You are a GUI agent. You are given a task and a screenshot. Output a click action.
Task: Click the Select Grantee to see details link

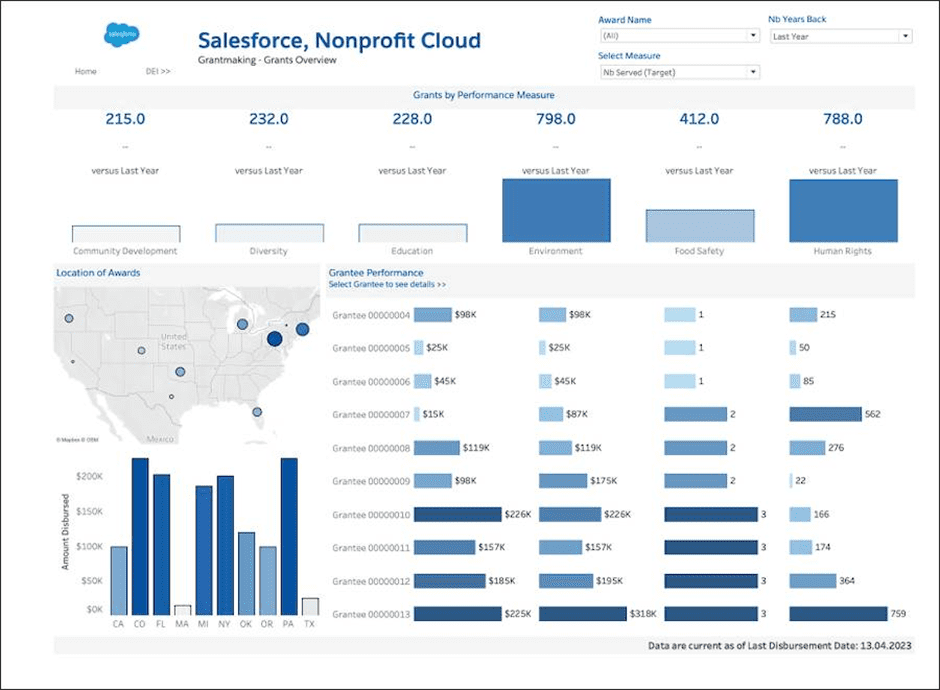point(387,285)
